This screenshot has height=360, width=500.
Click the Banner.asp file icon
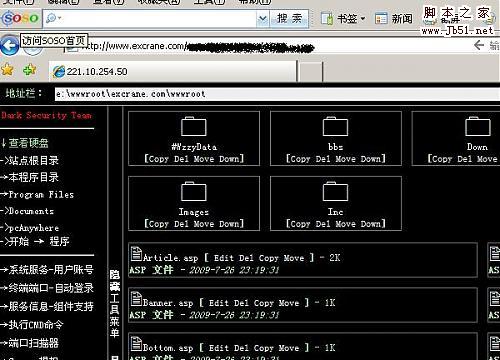[x=136, y=299]
